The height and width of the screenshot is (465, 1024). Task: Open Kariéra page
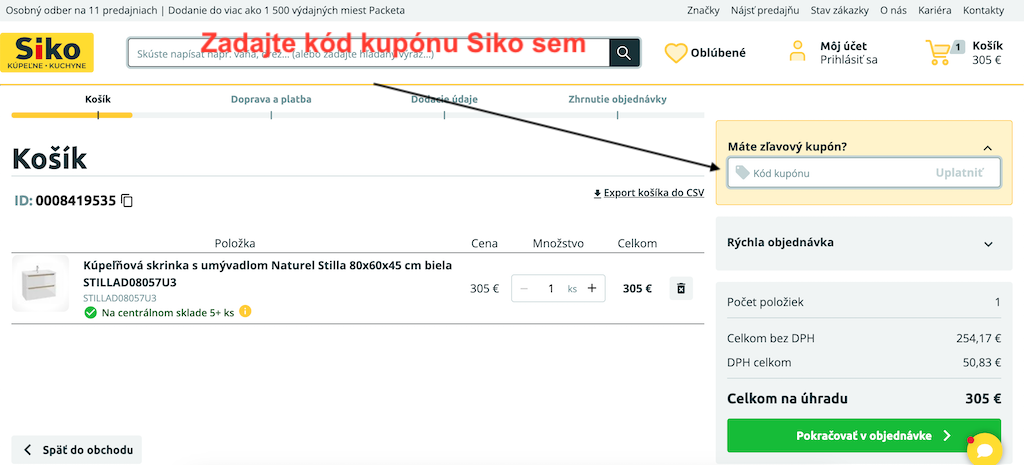point(935,10)
